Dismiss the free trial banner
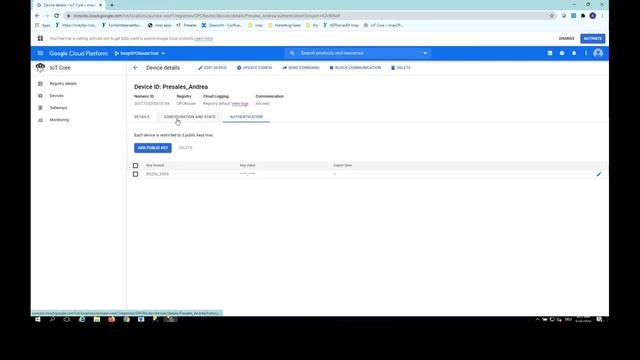The image size is (640, 360). 566,38
